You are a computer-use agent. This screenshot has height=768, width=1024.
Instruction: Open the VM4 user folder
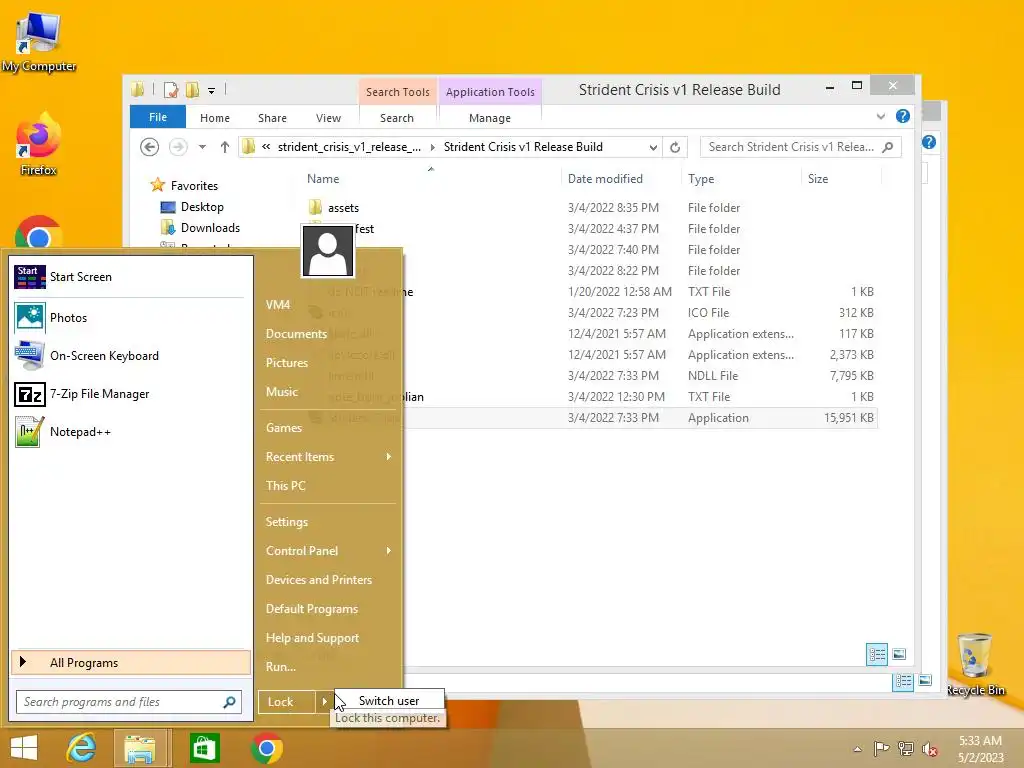coord(278,305)
